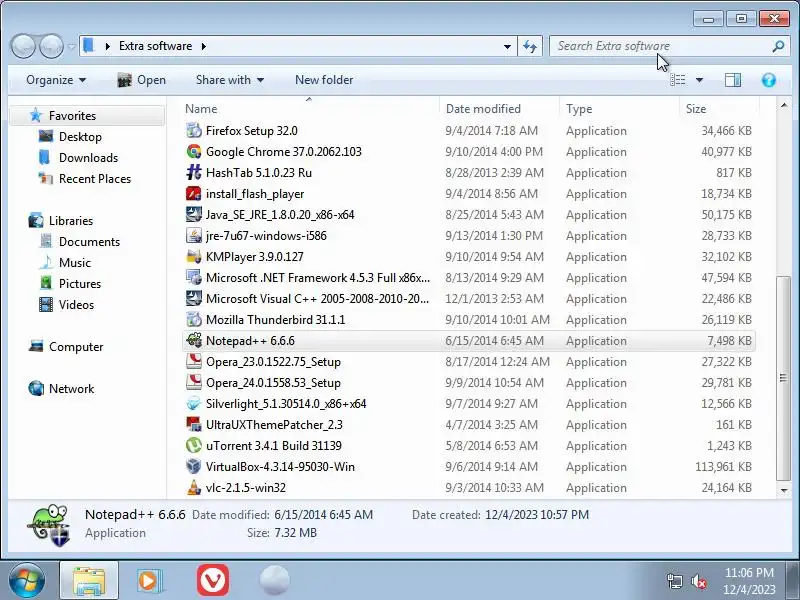Click the Google Chrome 37.0.2062.103 icon
The width and height of the screenshot is (800, 600).
[x=194, y=152]
